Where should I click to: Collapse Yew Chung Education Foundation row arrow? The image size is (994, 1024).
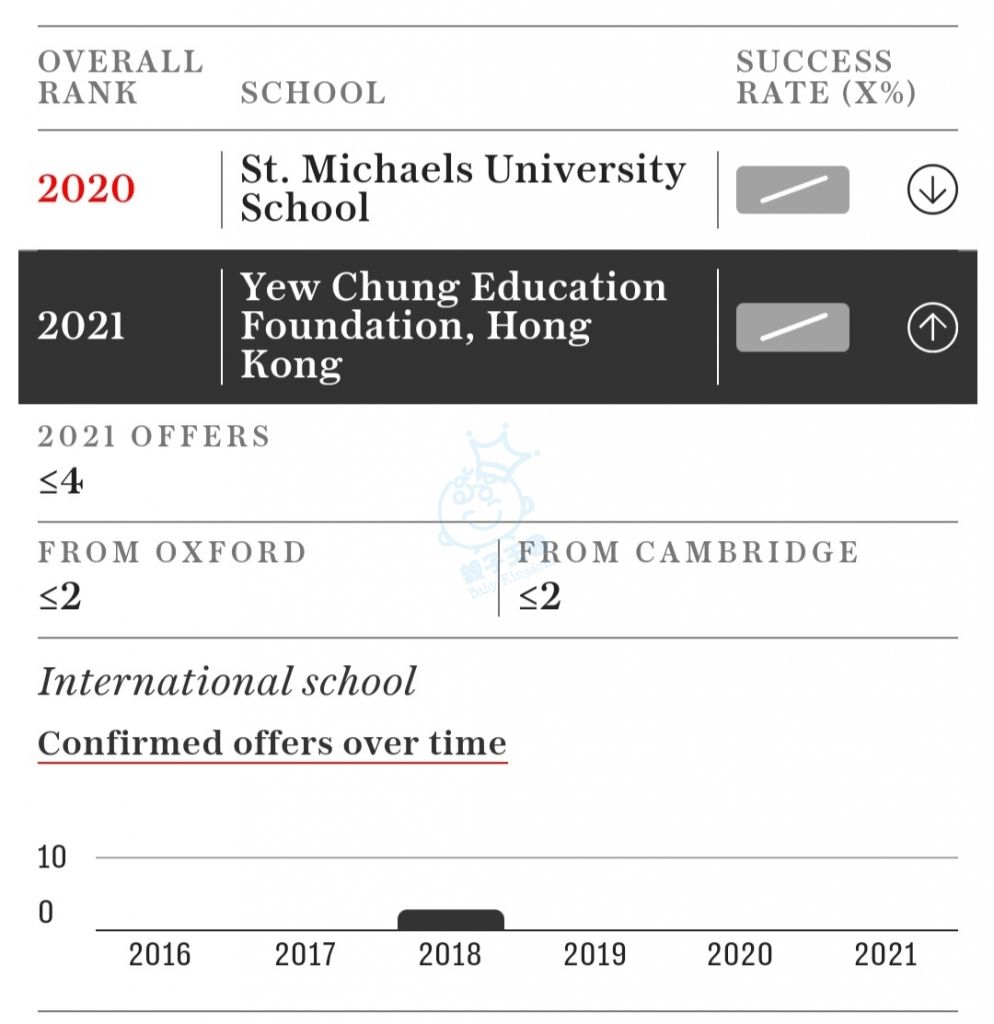click(x=932, y=327)
